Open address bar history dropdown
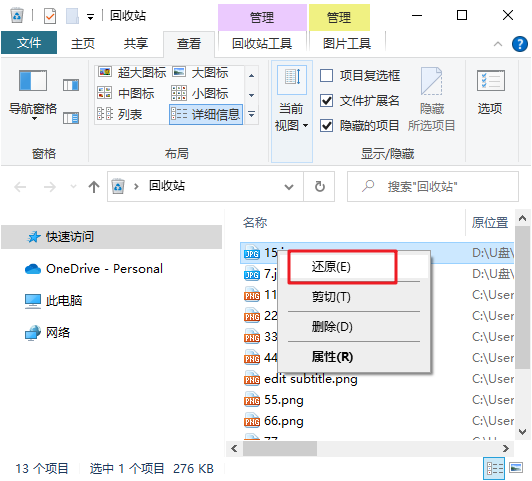The width and height of the screenshot is (532, 481). pyautogui.click(x=289, y=187)
